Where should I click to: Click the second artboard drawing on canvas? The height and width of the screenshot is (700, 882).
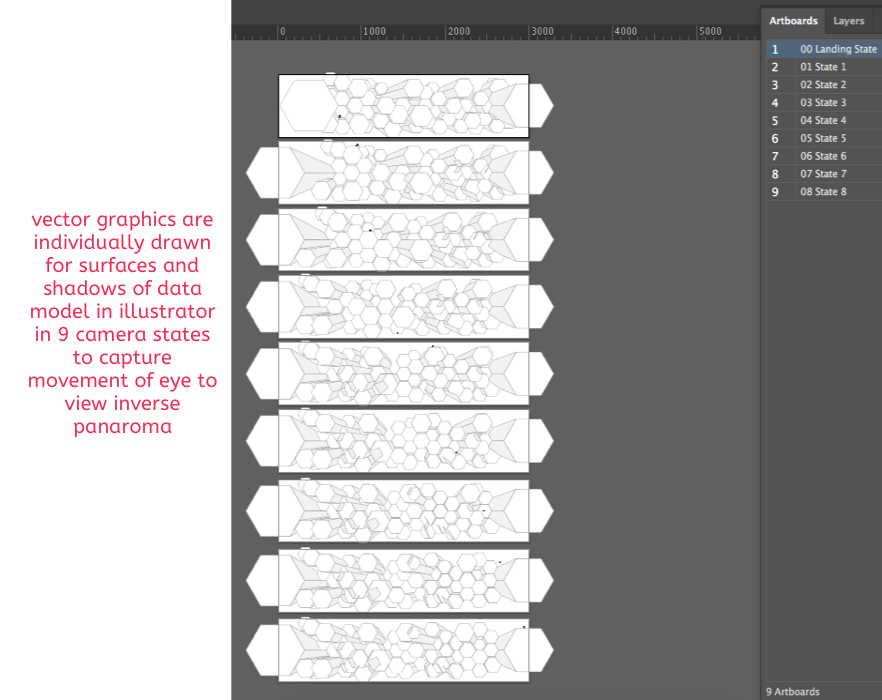[403, 173]
